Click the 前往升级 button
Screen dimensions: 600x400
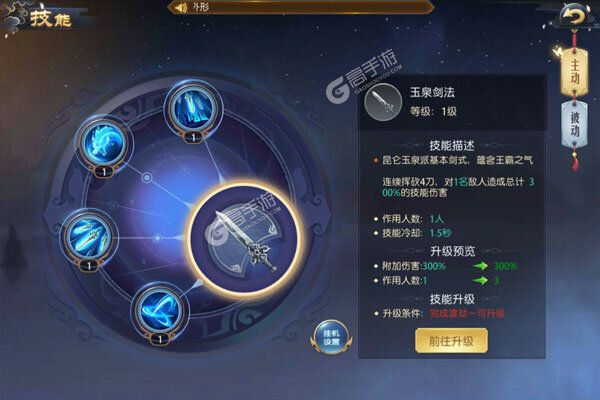coord(452,341)
